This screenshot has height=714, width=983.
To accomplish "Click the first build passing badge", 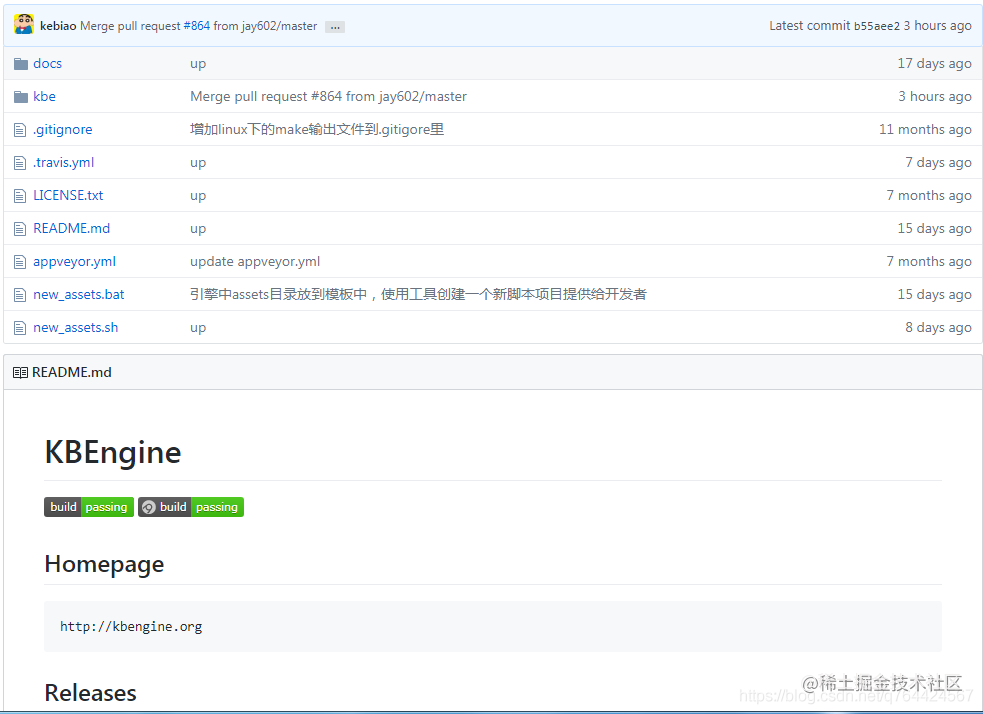I will (x=88, y=507).
